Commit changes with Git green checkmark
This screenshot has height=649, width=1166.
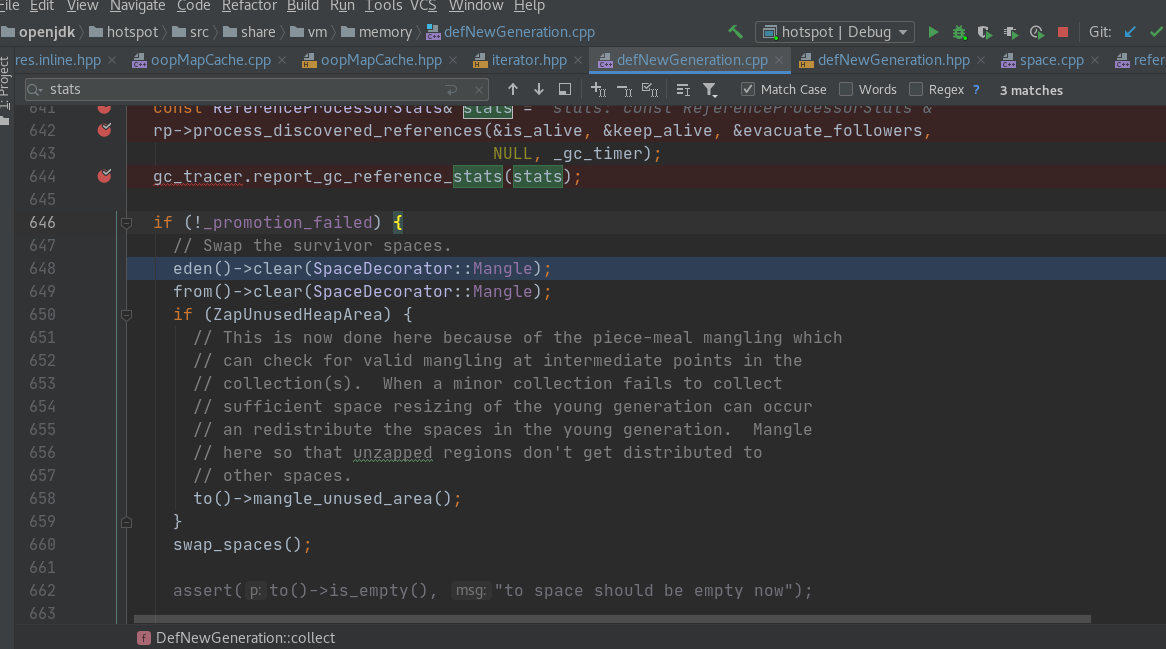click(x=1156, y=32)
